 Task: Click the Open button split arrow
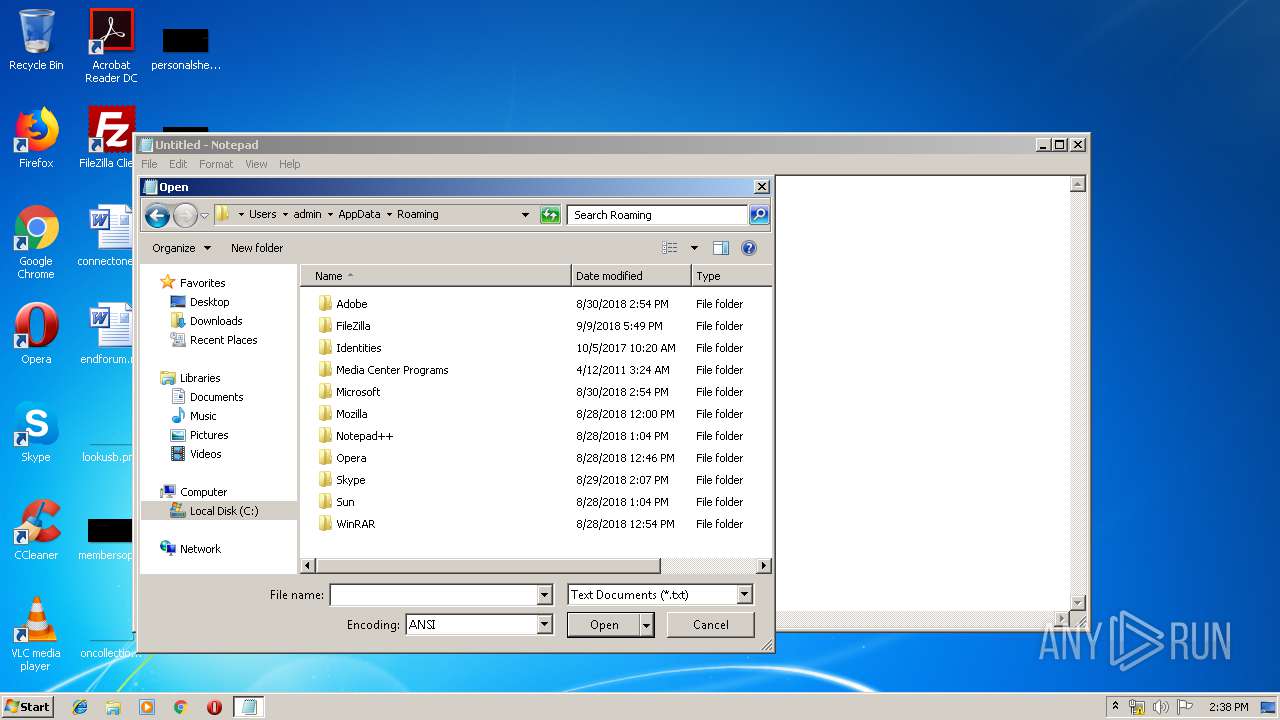[647, 625]
